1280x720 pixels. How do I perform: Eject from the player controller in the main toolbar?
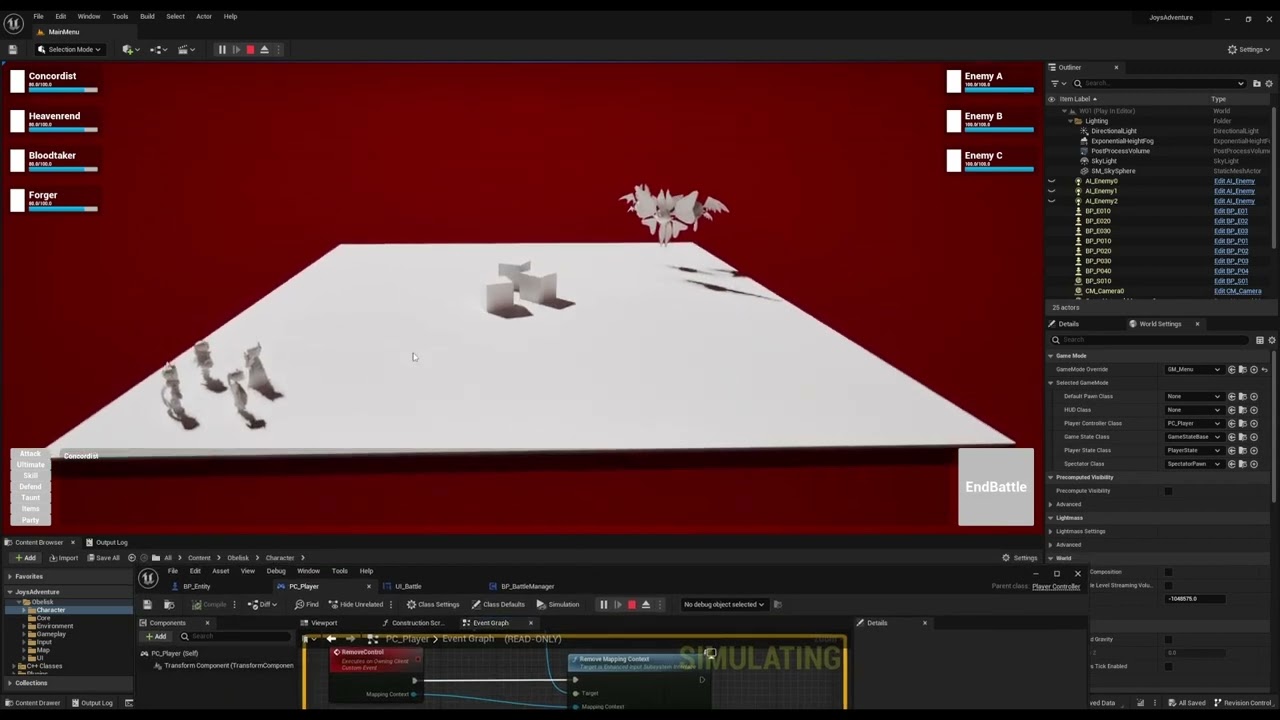click(264, 49)
